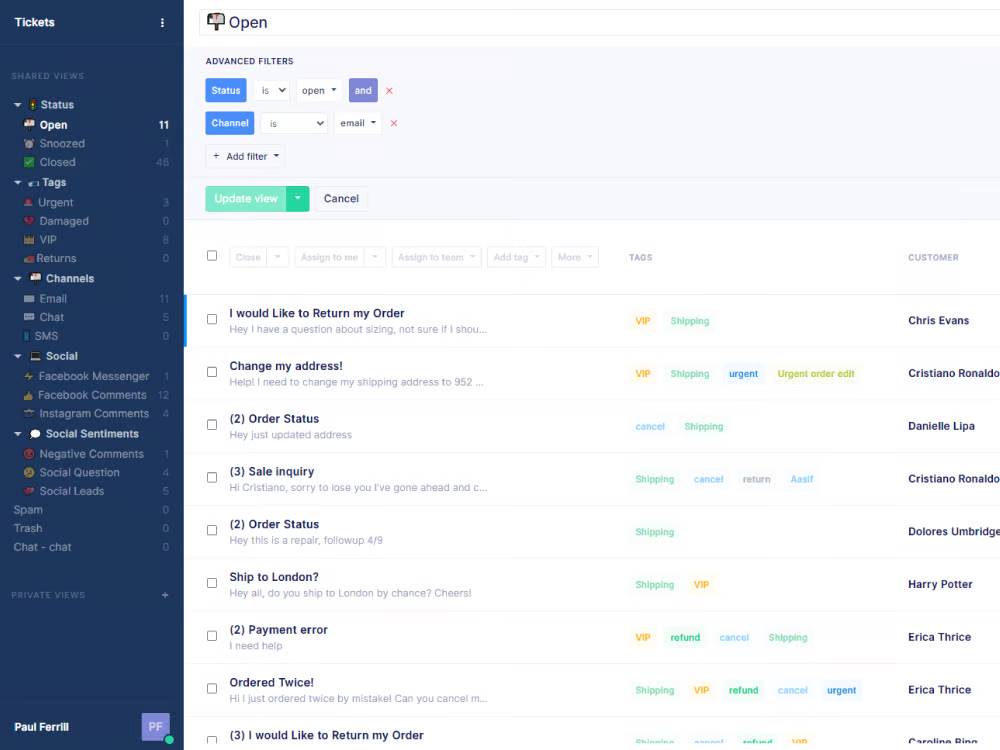Click the Social Question icon
This screenshot has width=1000, height=750.
pos(29,473)
